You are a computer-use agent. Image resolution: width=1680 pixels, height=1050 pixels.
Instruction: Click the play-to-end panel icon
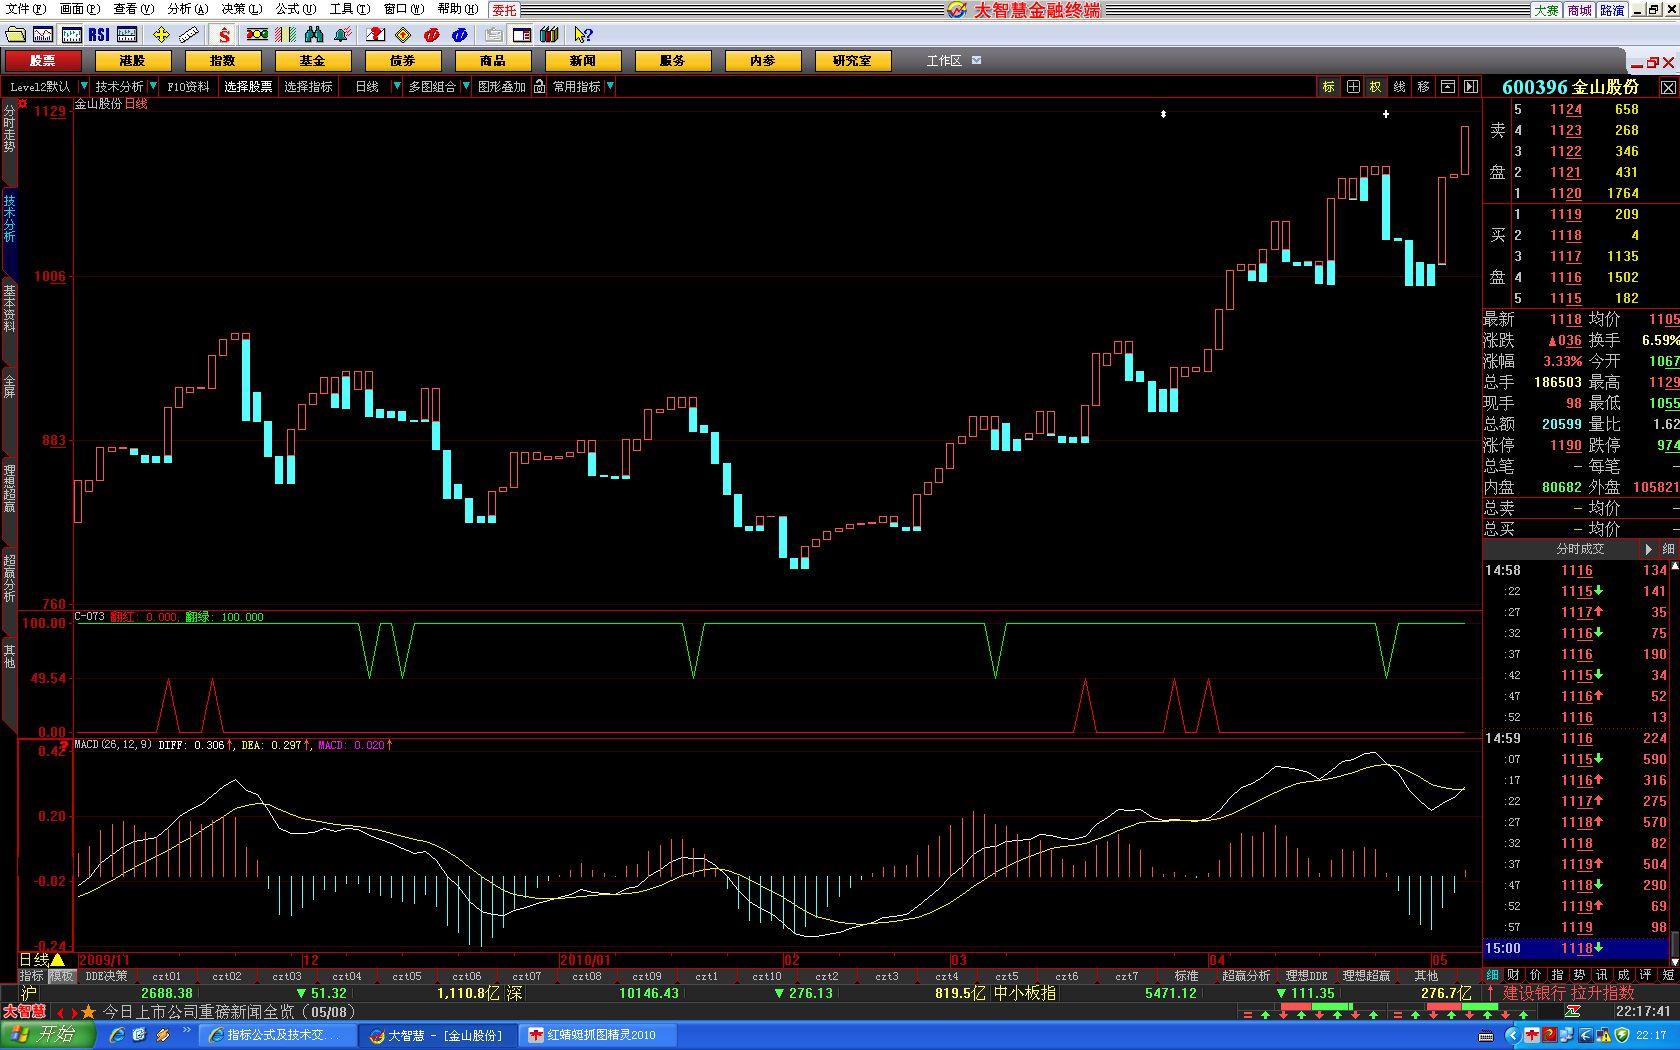coord(1470,87)
